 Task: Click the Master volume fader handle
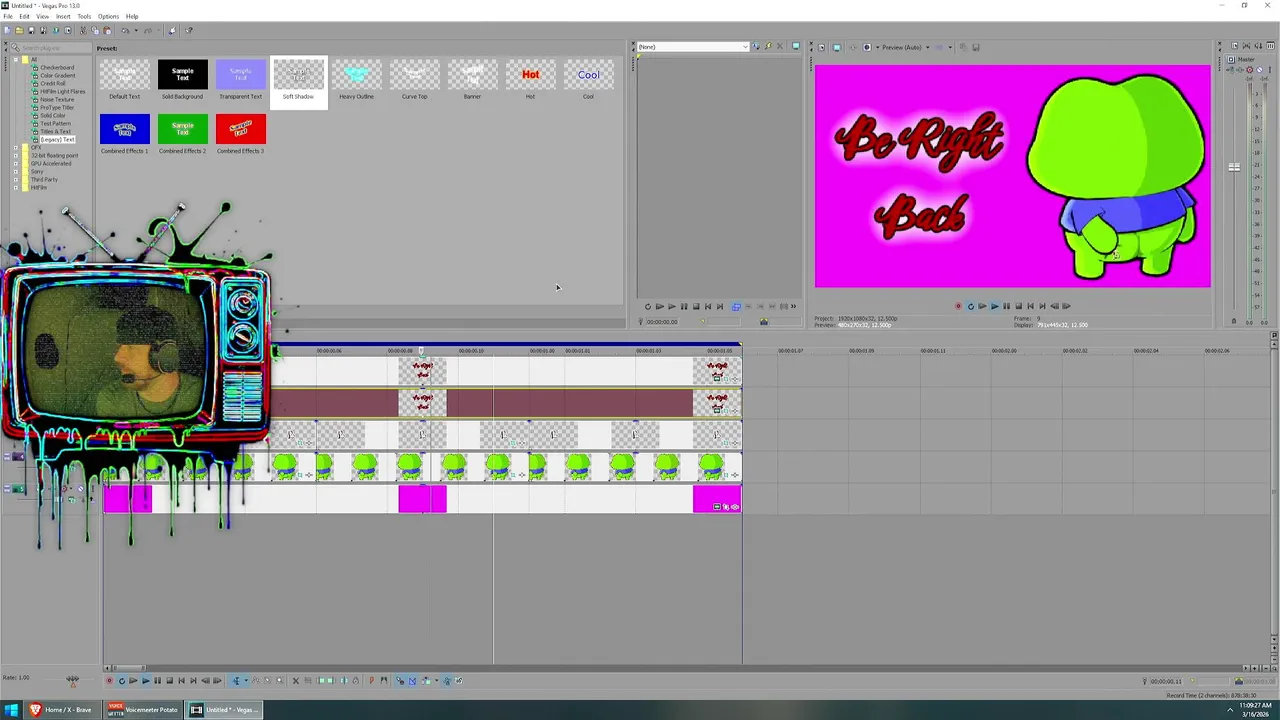tap(1234, 167)
